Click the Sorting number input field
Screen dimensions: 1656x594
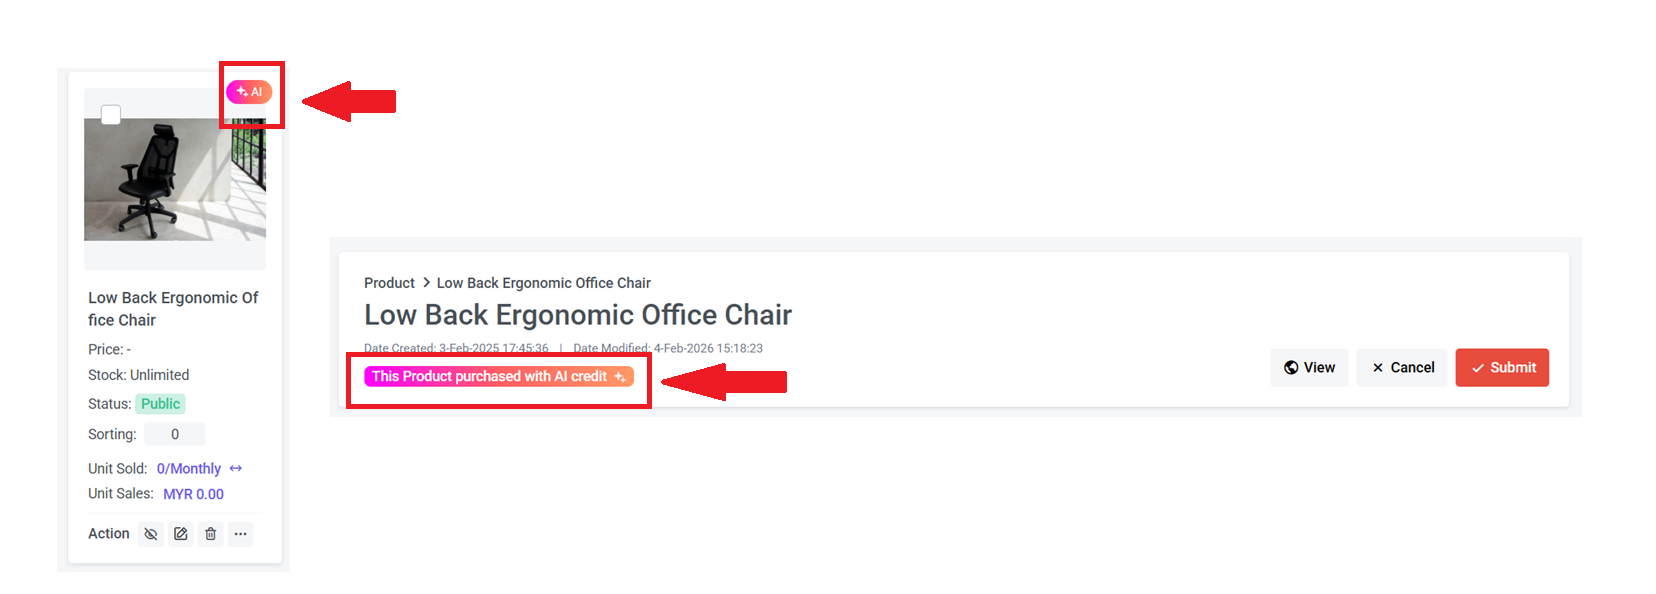(x=175, y=434)
